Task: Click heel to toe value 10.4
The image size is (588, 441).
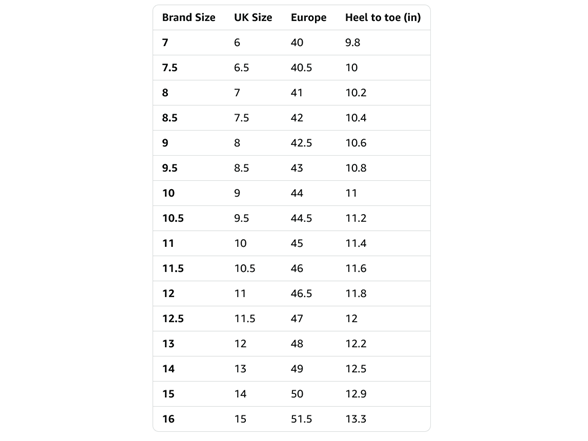Action: [x=356, y=118]
